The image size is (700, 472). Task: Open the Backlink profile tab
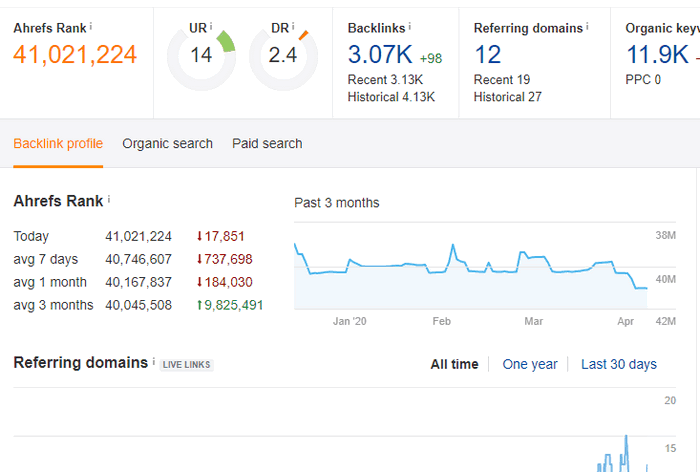(x=58, y=143)
